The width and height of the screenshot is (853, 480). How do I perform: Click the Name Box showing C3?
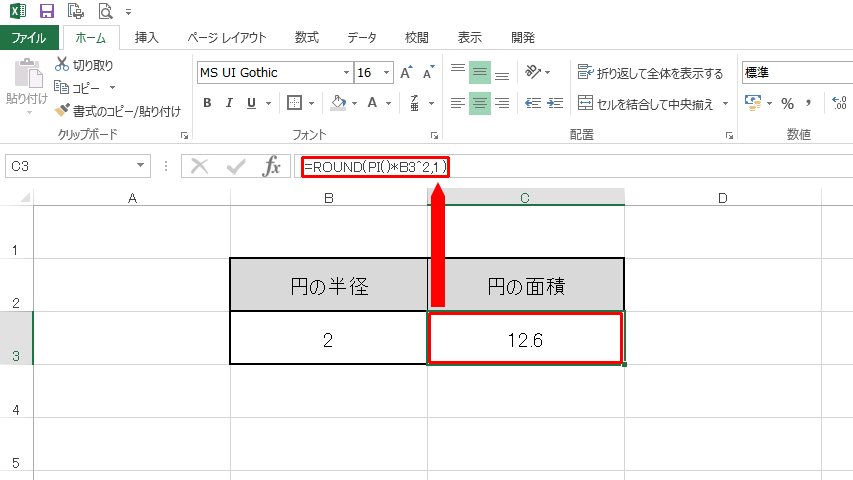click(x=78, y=166)
